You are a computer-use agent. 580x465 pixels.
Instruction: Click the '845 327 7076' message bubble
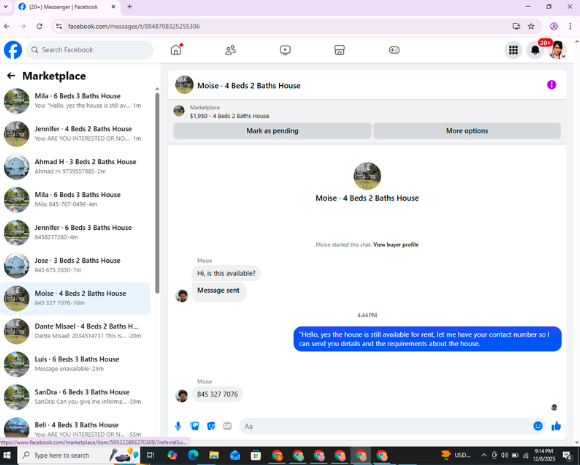tap(218, 394)
